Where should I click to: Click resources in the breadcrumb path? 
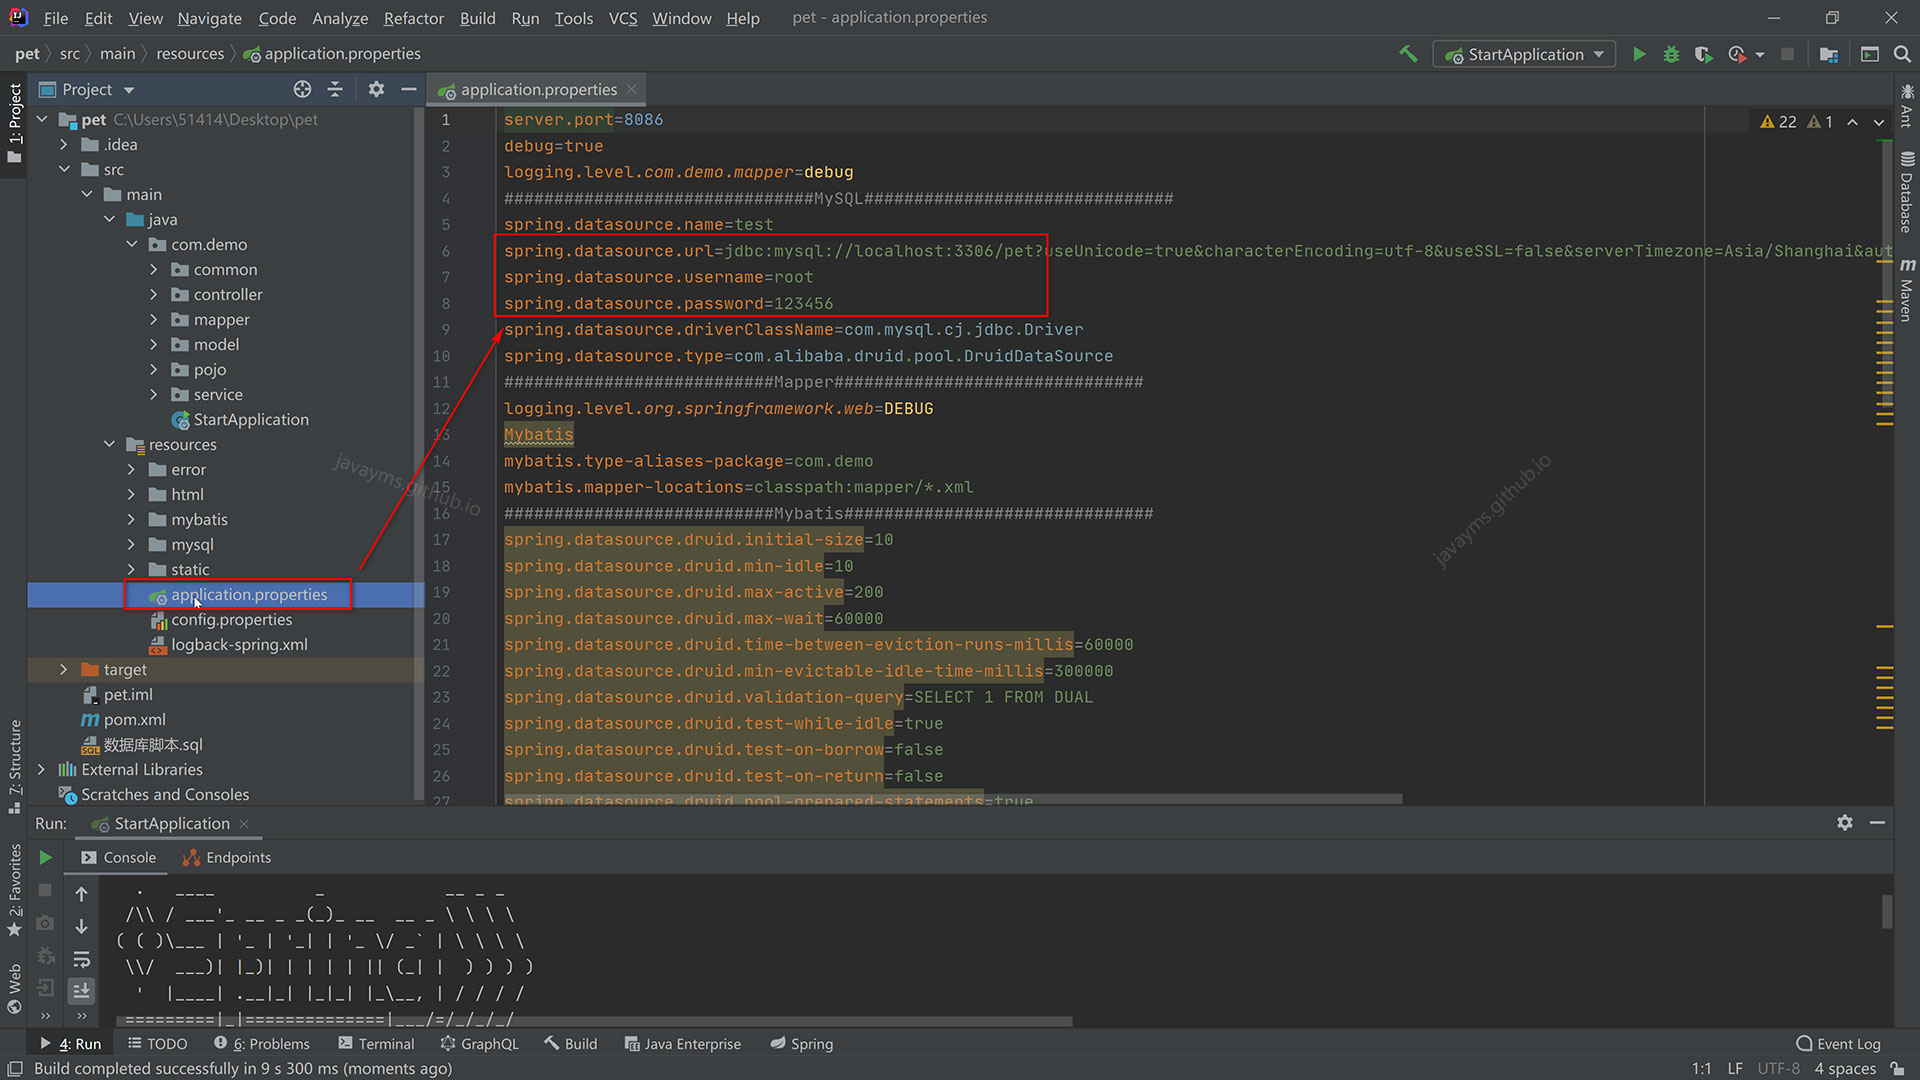[x=190, y=54]
